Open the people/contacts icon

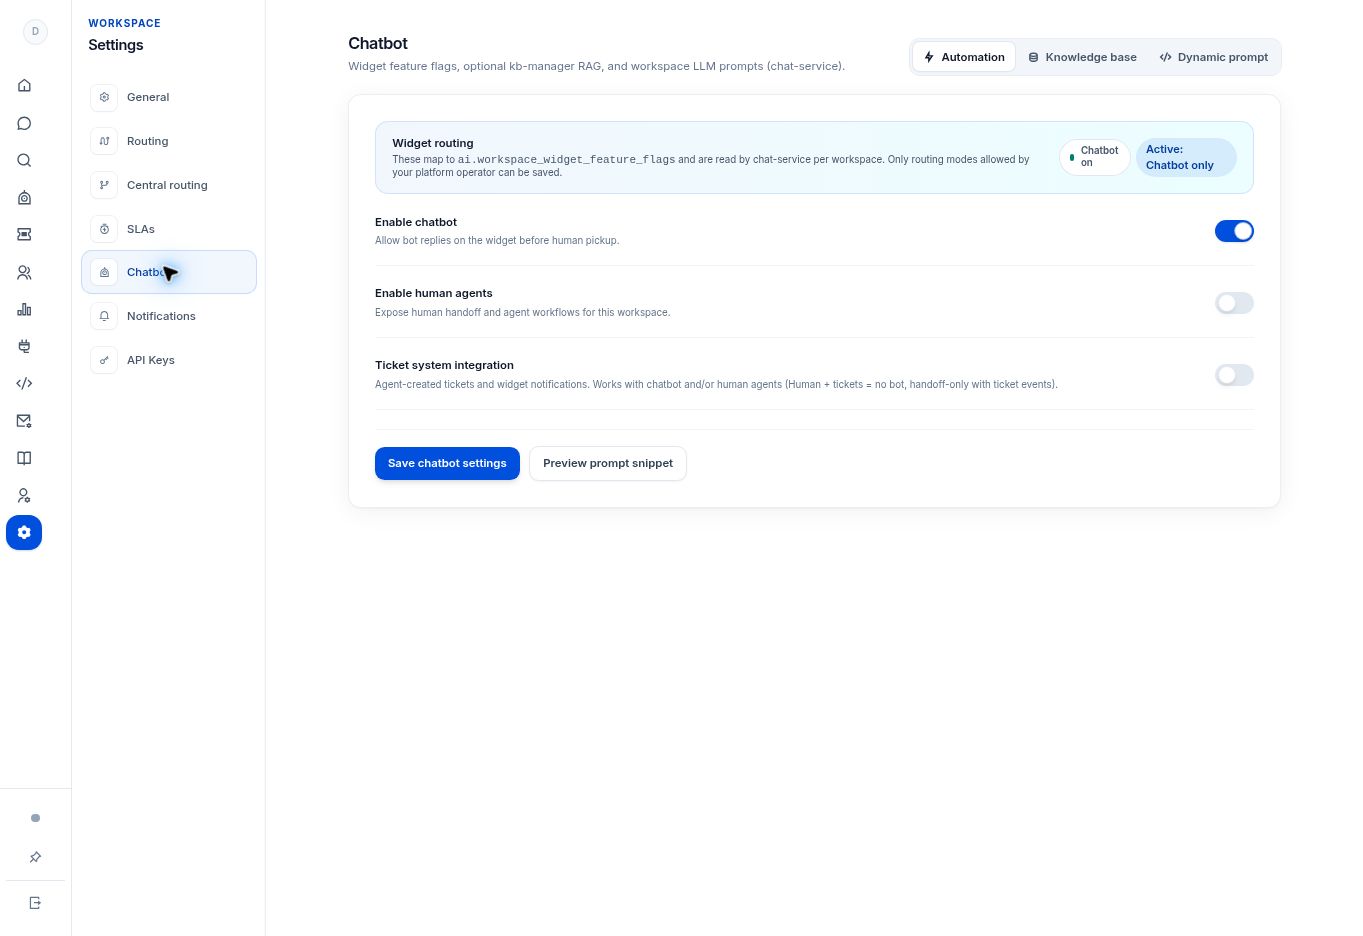tap(24, 272)
